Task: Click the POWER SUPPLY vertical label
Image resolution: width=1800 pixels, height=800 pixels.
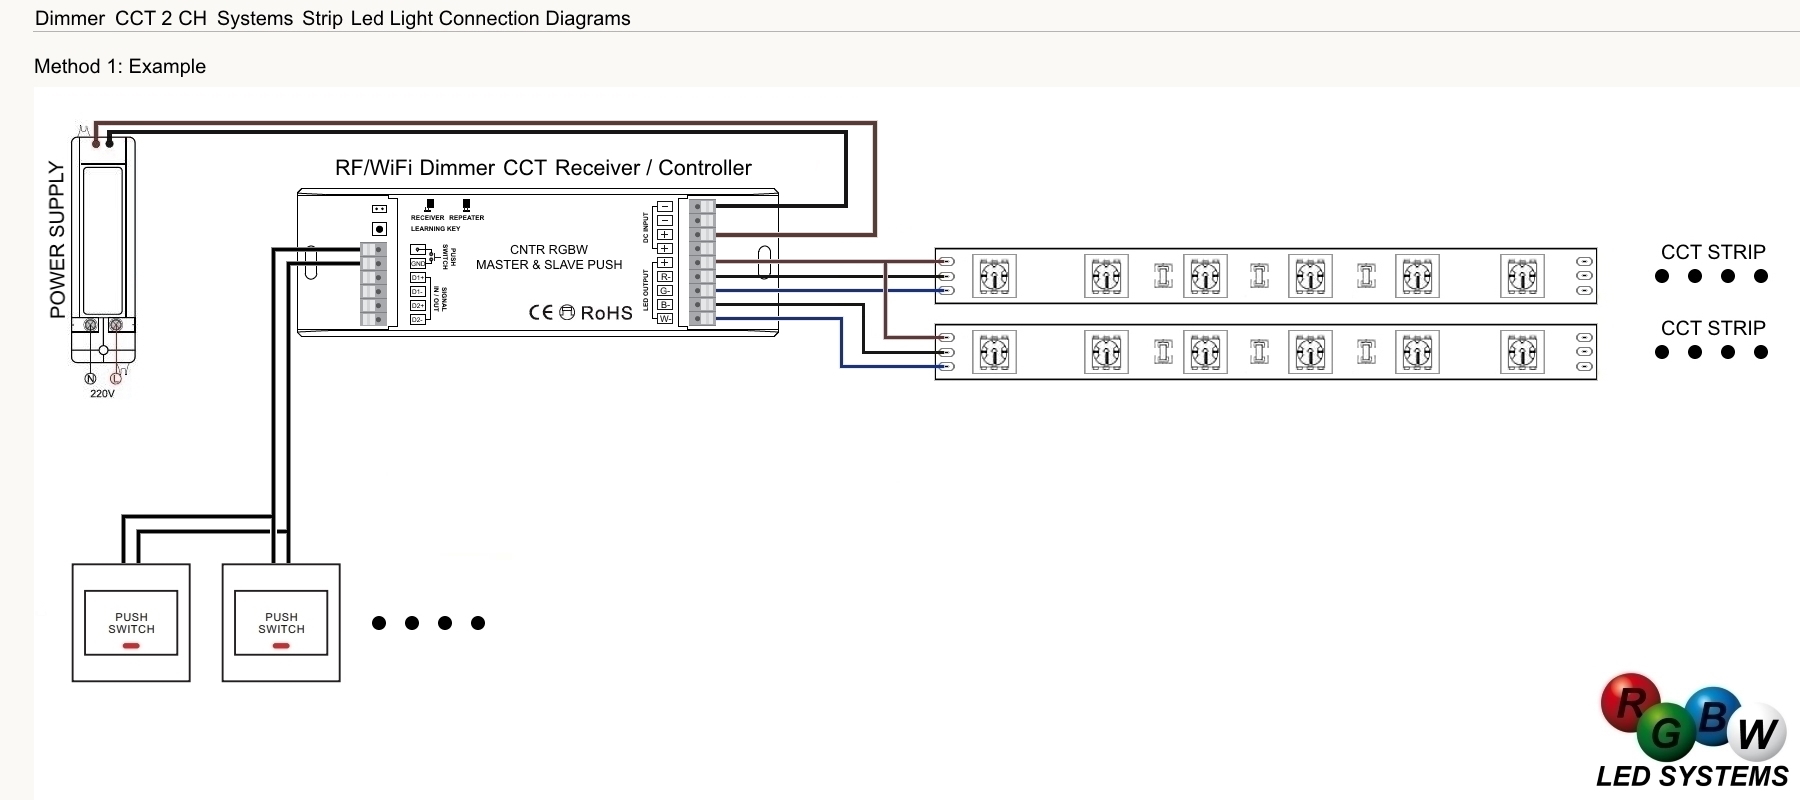Action: [x=57, y=240]
